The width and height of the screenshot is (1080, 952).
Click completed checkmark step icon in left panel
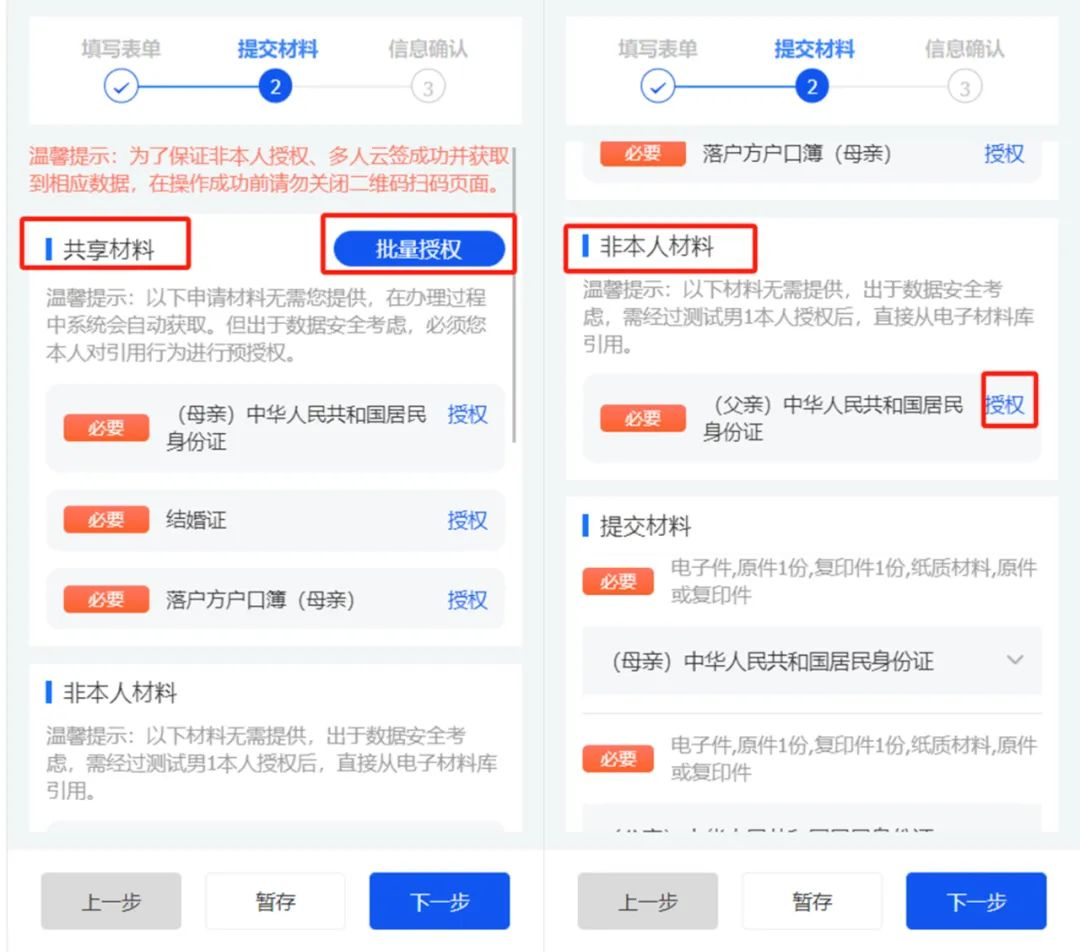coord(121,87)
